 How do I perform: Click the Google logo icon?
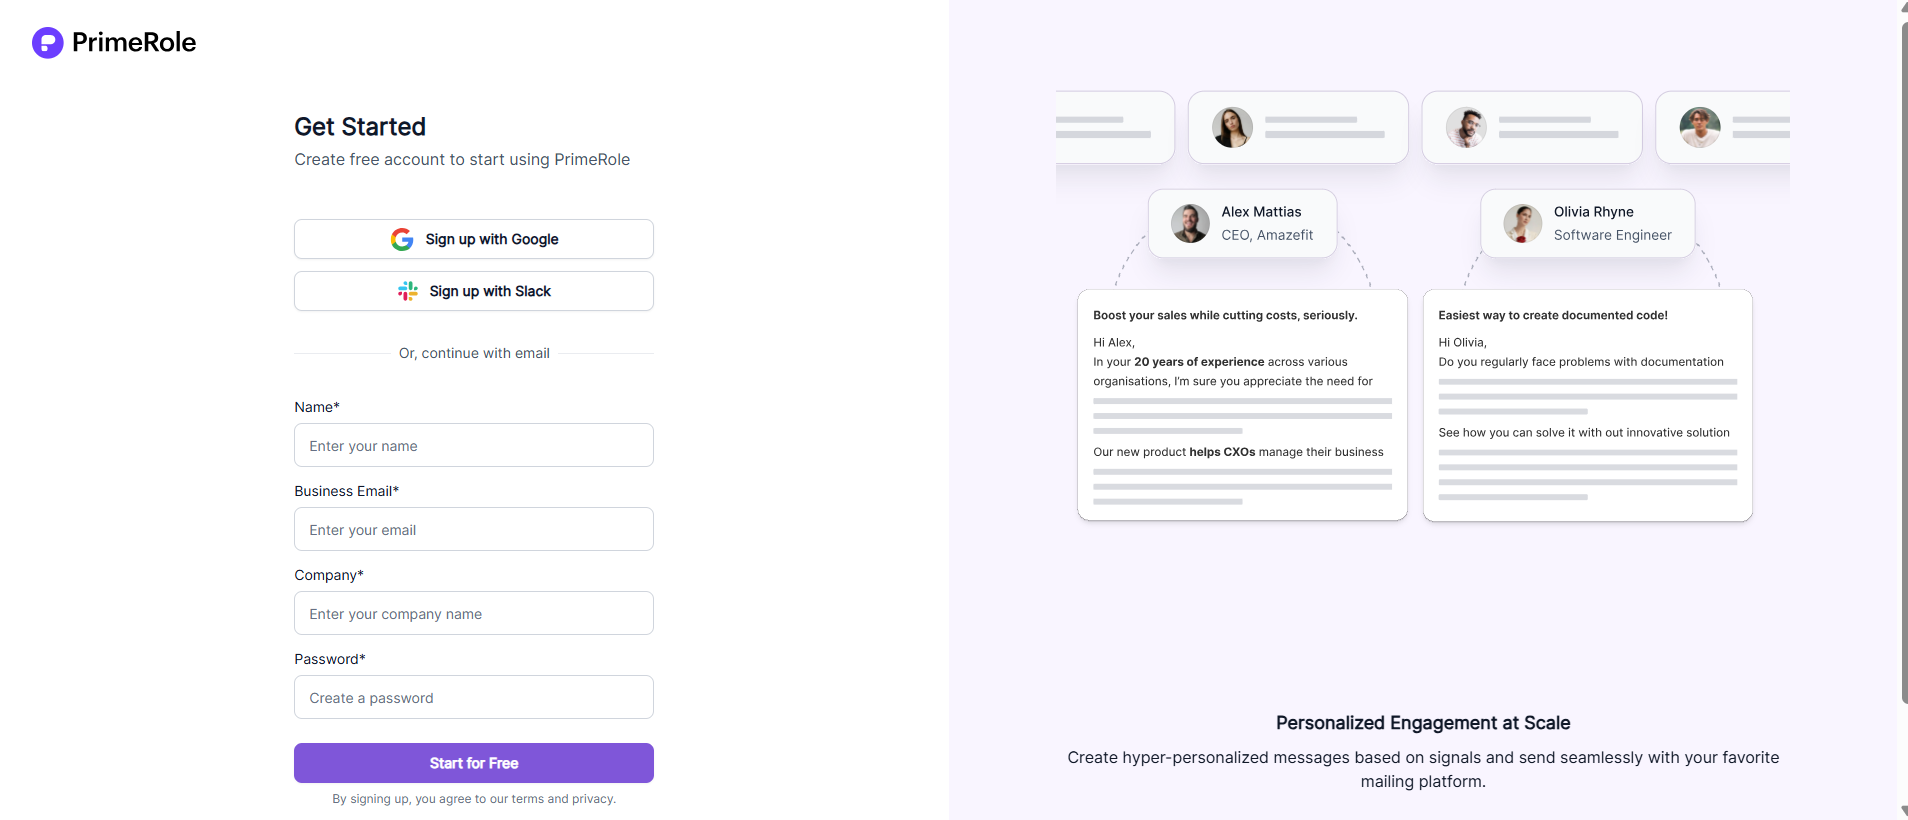[x=402, y=239]
